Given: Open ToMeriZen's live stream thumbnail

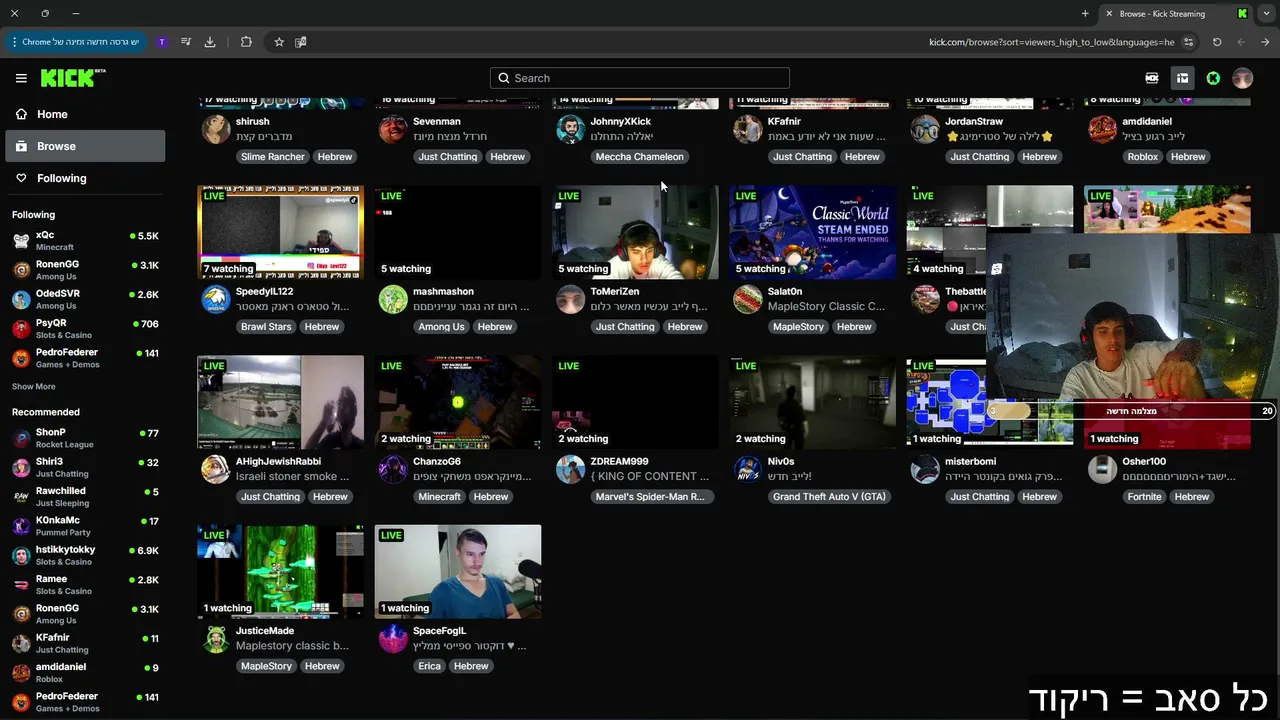Looking at the screenshot, I should pos(636,233).
